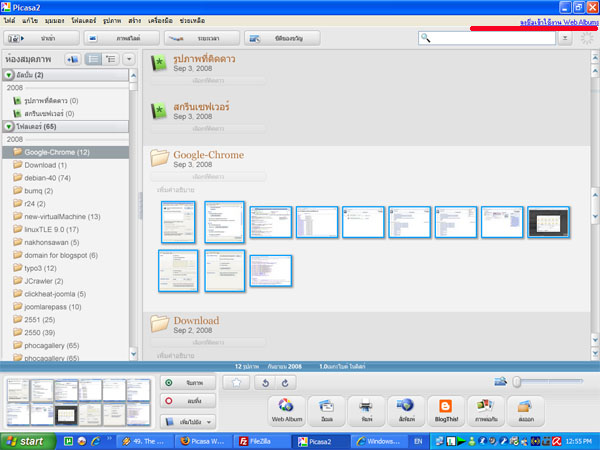Click the red antivirus tray icon

[x=557, y=442]
